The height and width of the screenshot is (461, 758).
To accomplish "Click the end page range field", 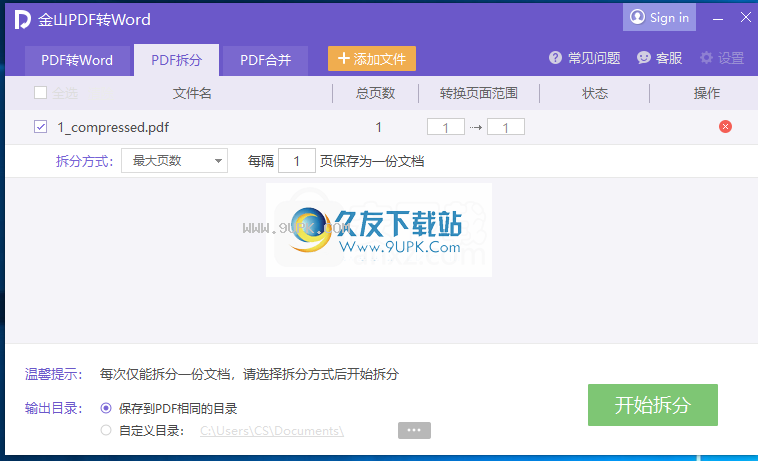I will (506, 127).
